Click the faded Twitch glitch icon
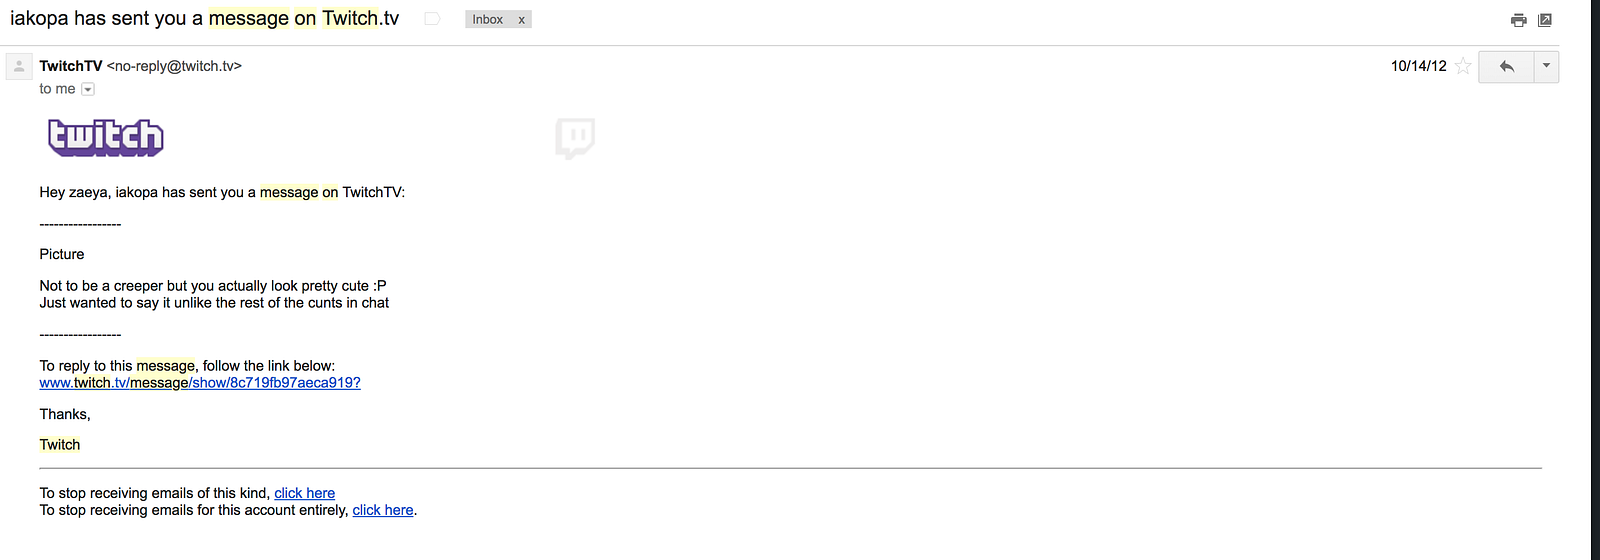The height and width of the screenshot is (560, 1600). tap(575, 138)
